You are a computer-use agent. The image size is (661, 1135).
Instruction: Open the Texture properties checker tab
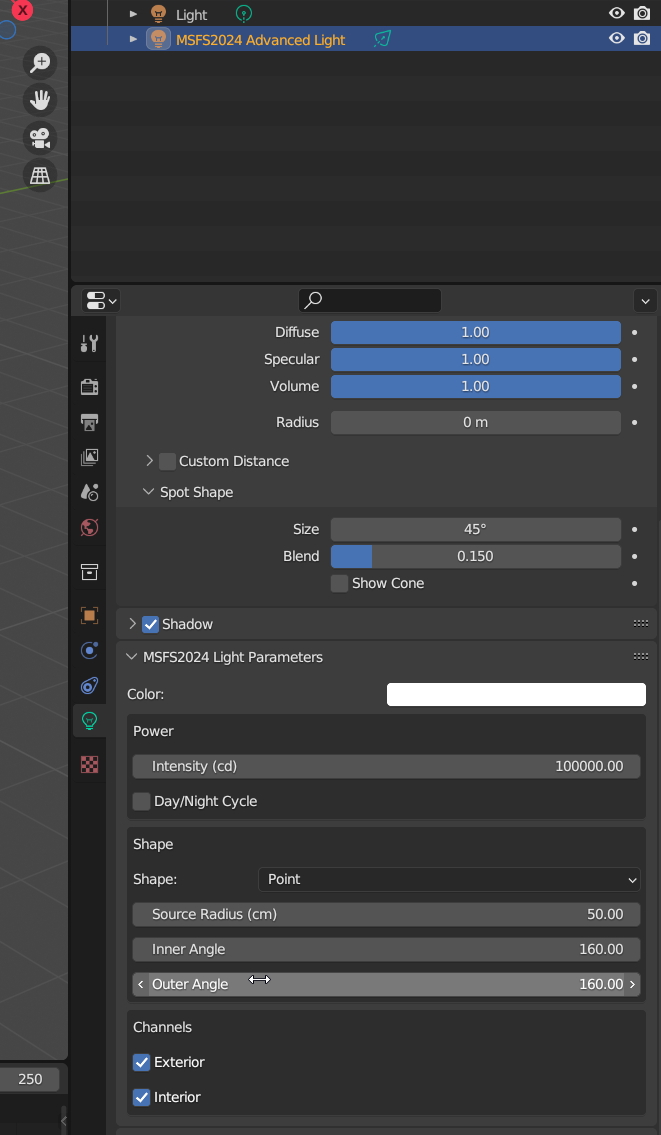(x=89, y=764)
